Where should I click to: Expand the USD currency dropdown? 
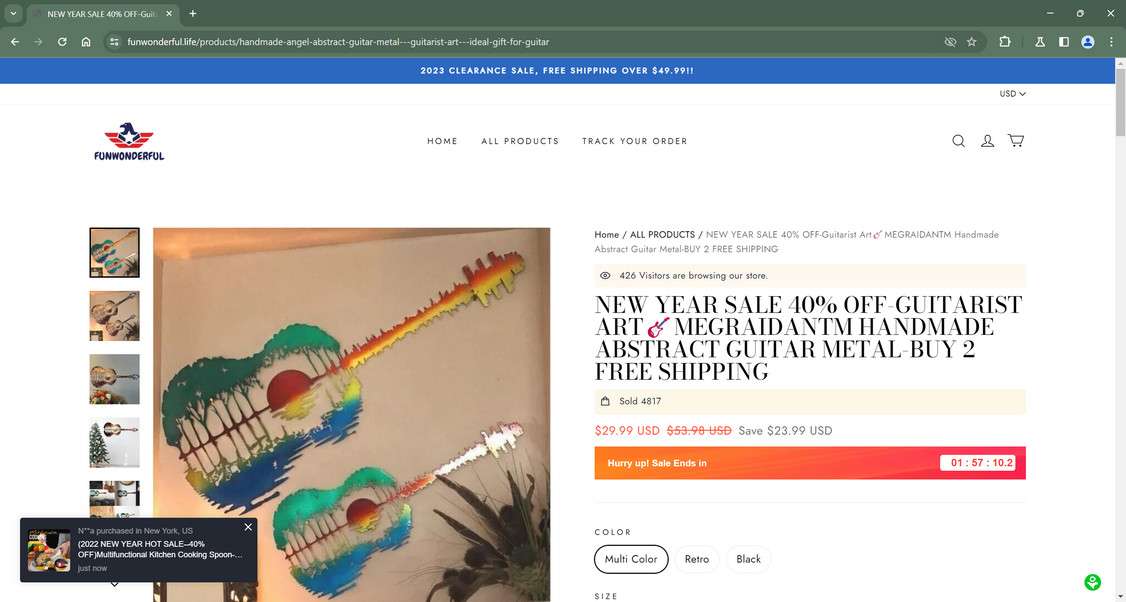click(1013, 93)
